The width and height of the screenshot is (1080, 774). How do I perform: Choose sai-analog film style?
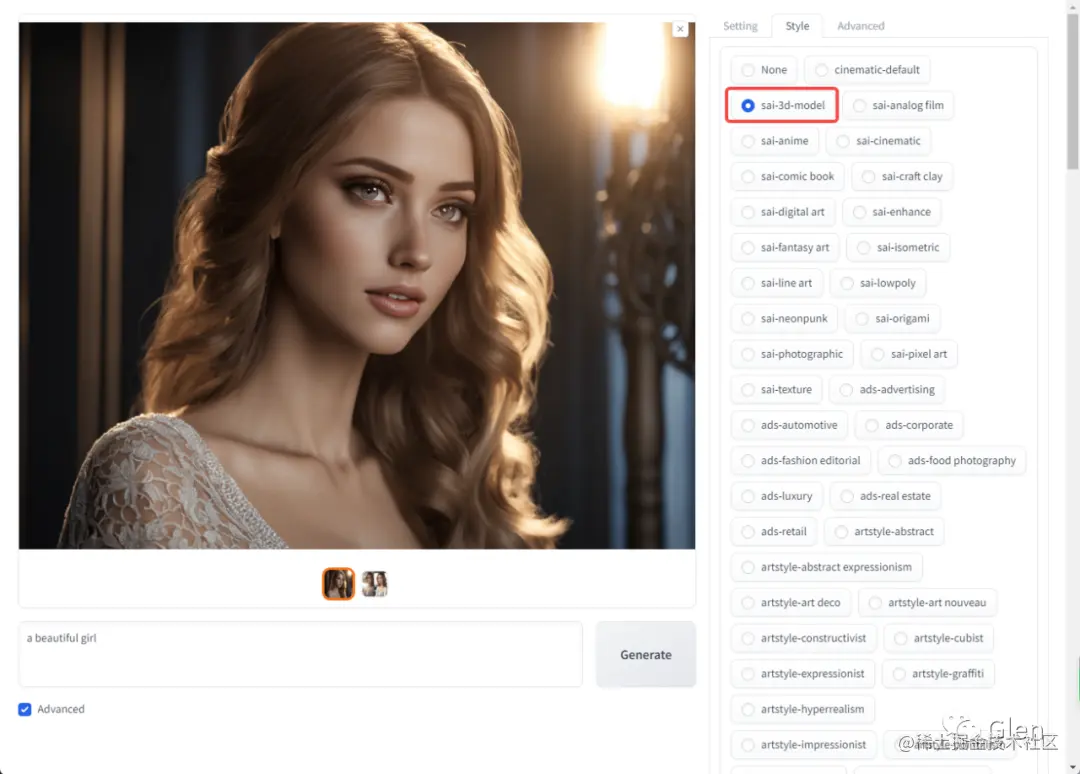point(898,105)
